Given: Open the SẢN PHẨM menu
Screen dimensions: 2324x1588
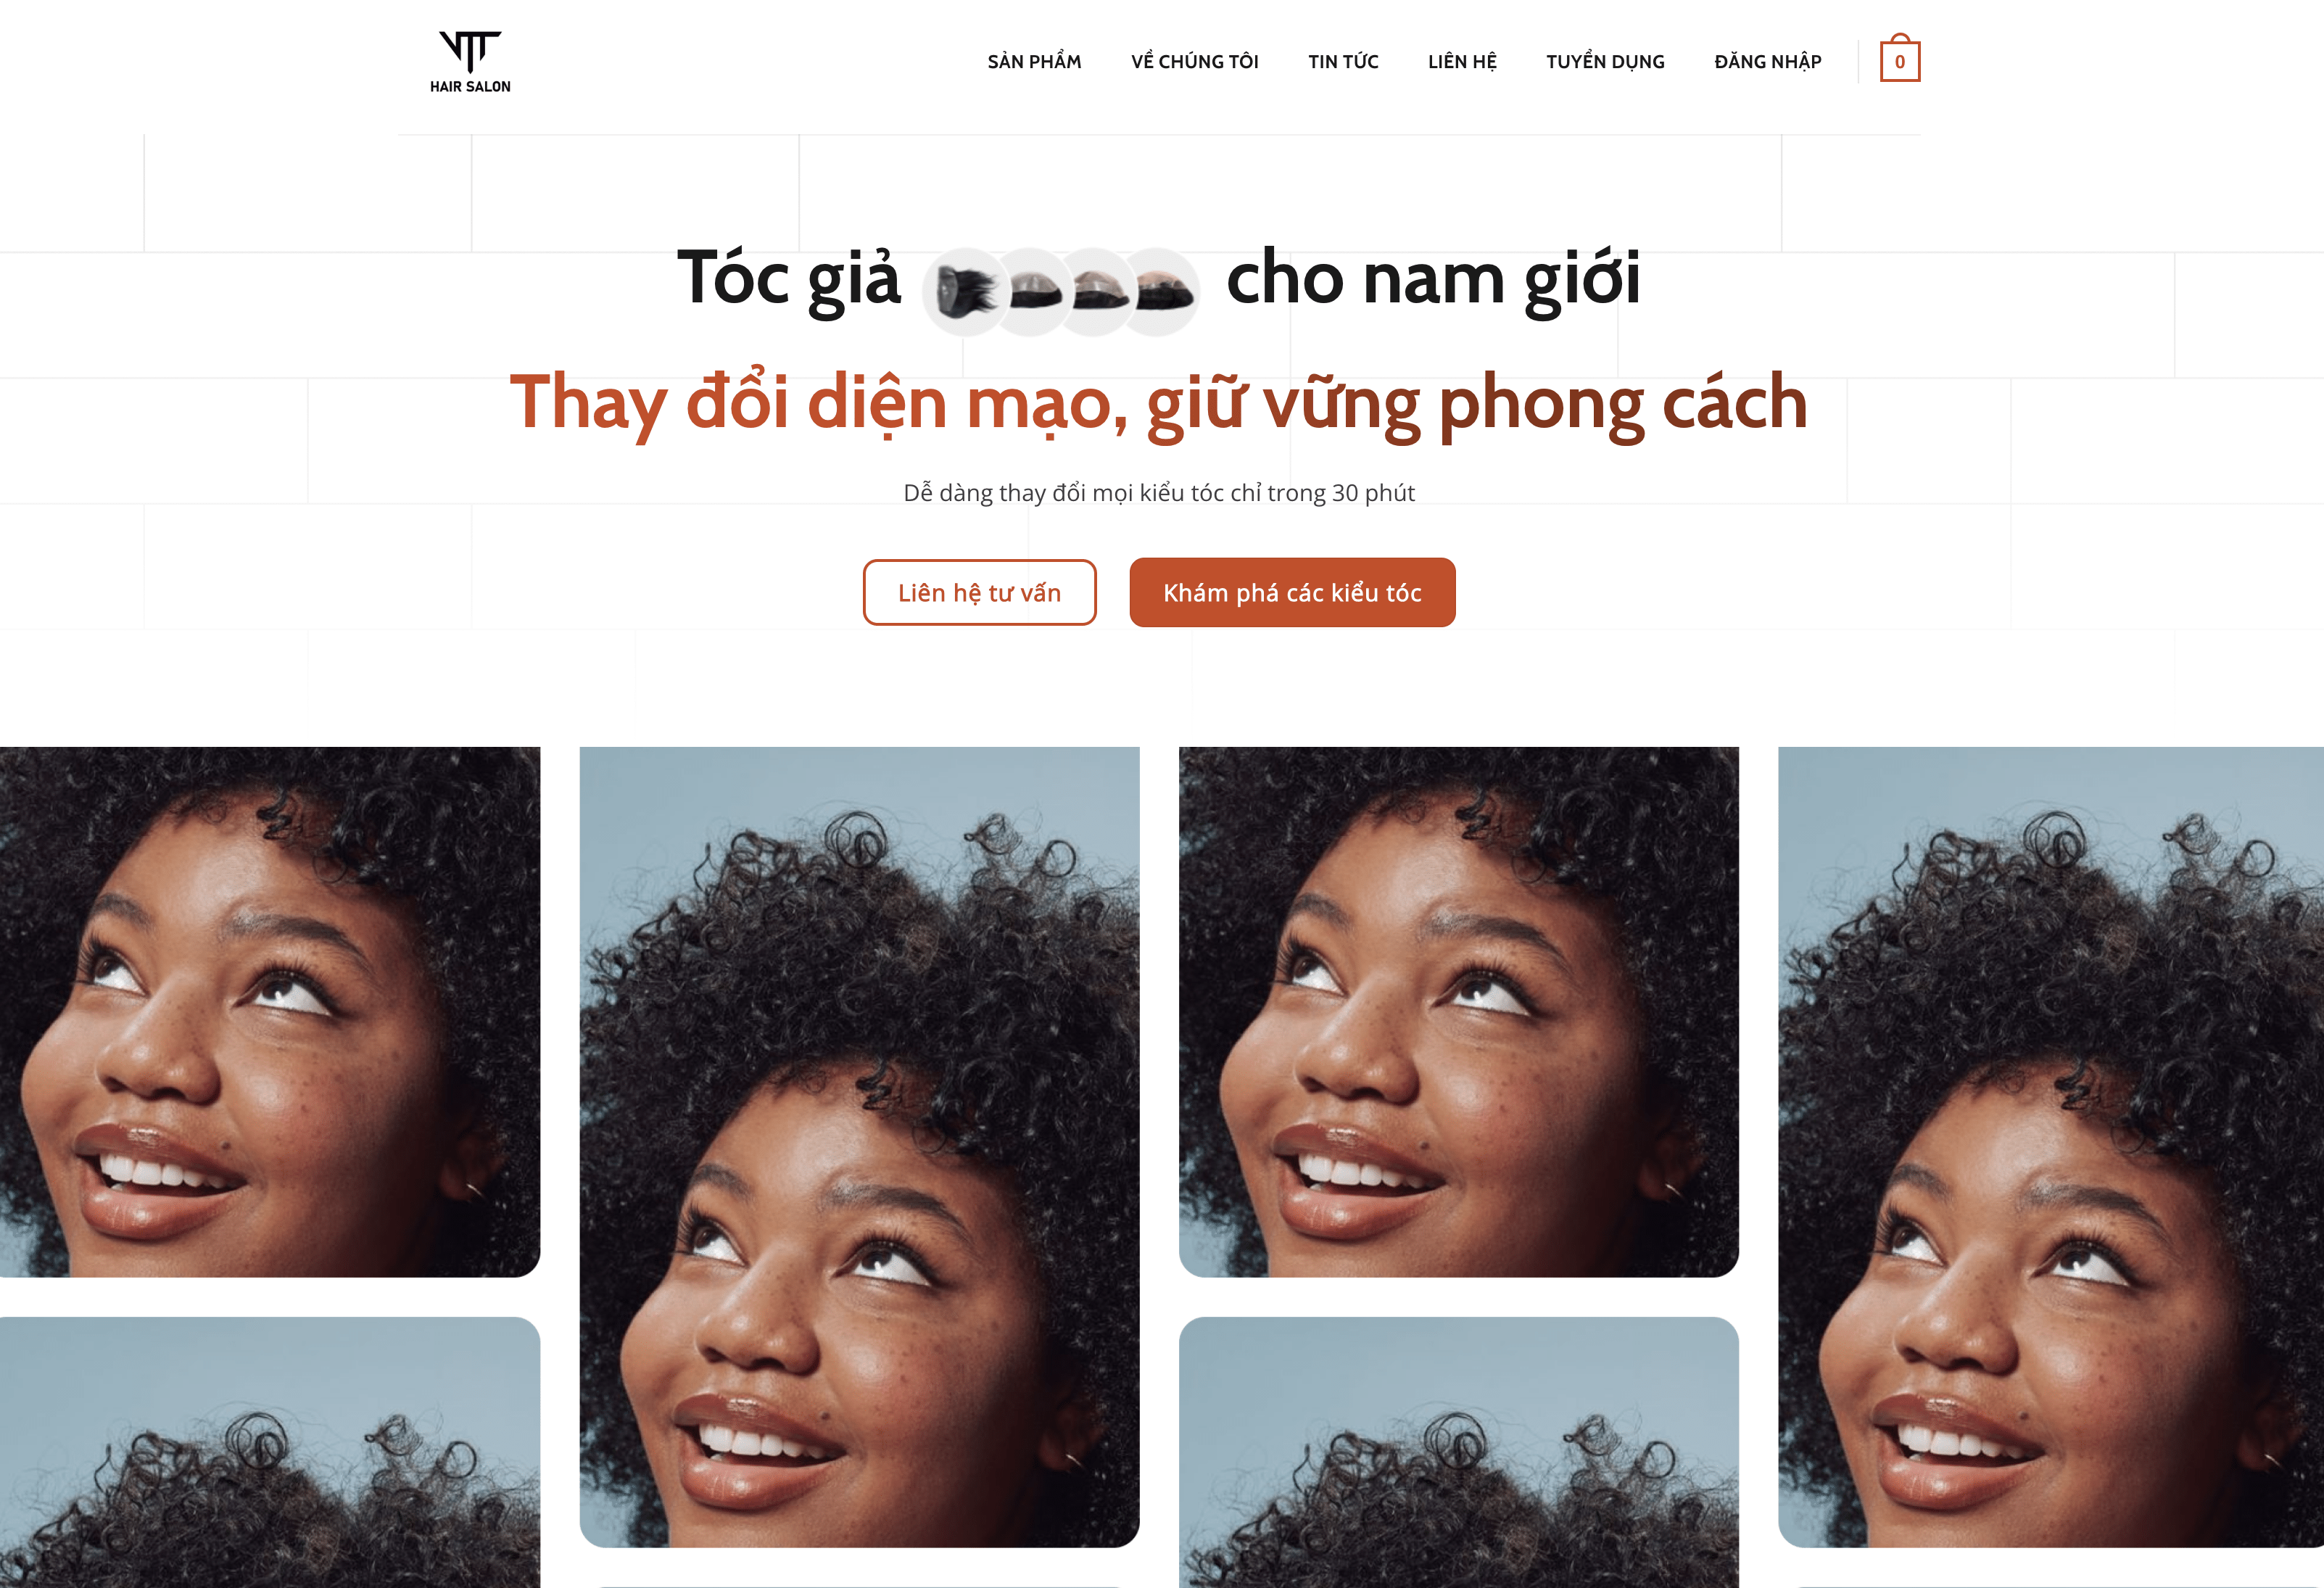Looking at the screenshot, I should click(x=1034, y=61).
